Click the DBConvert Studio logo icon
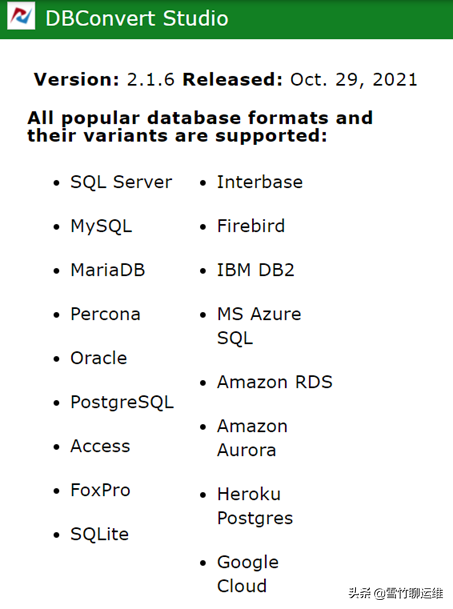This screenshot has width=453, height=609. (x=21, y=16)
